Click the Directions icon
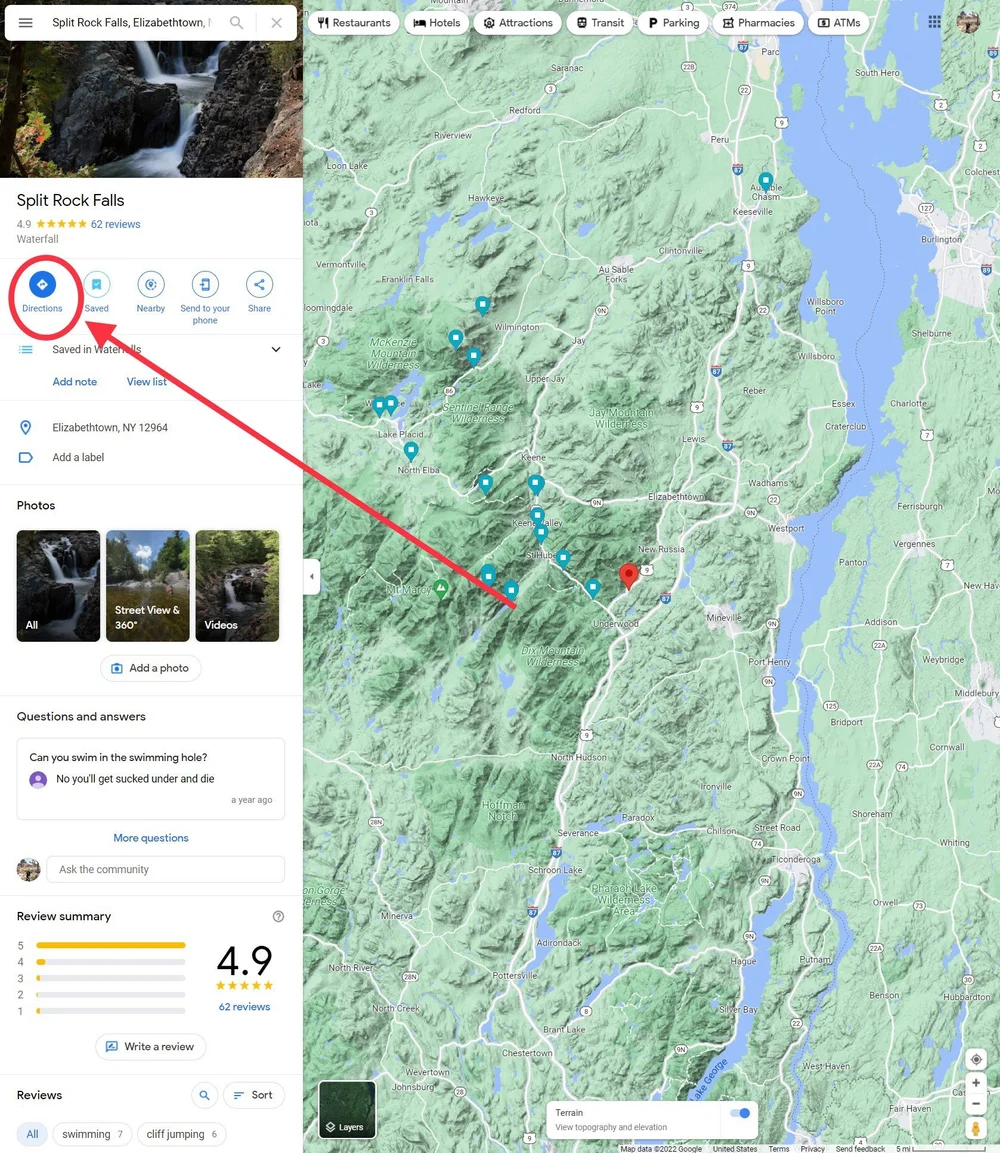The image size is (1000, 1153). coord(42,285)
